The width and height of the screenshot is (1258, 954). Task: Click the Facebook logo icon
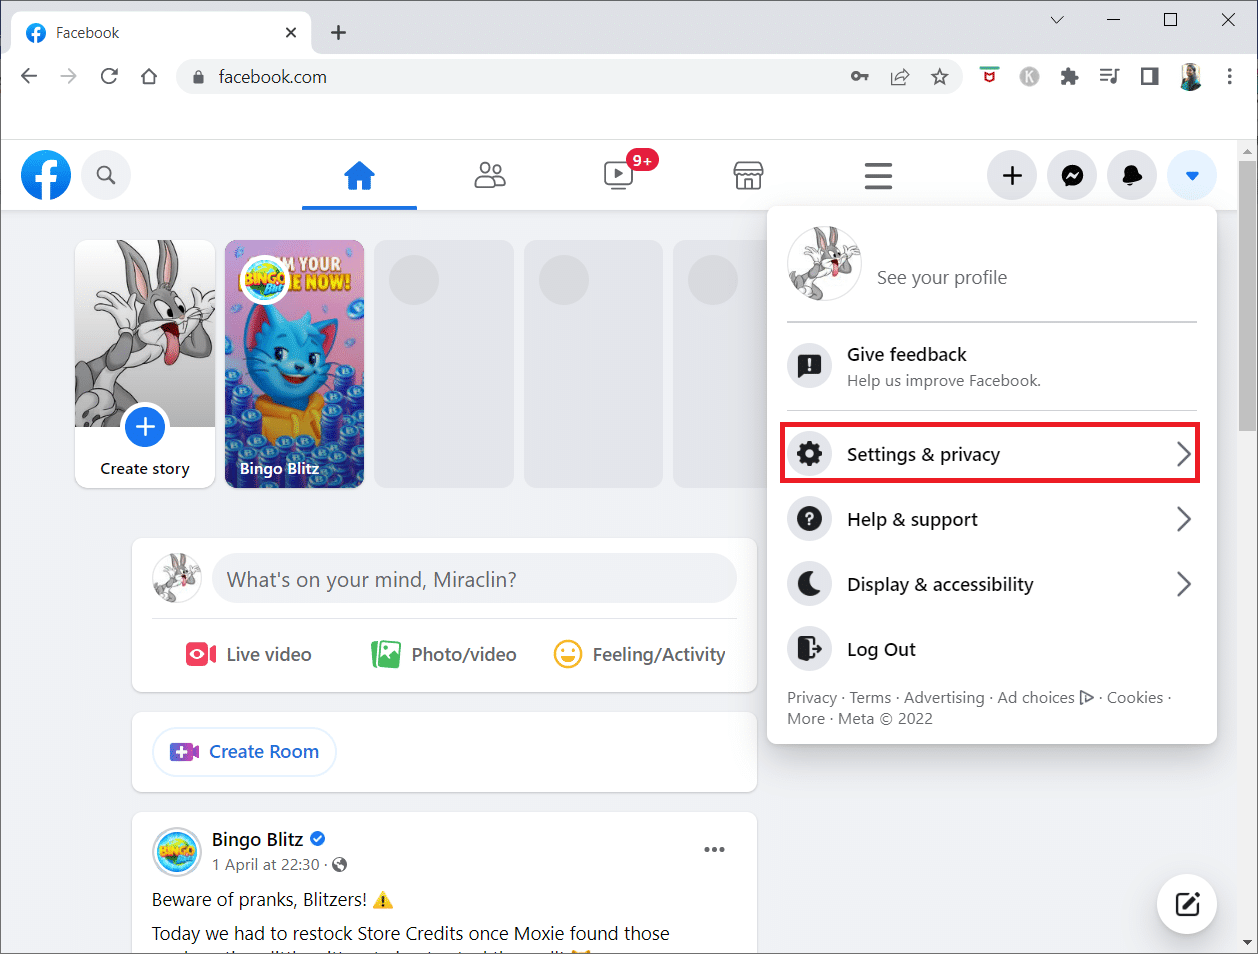click(x=46, y=175)
